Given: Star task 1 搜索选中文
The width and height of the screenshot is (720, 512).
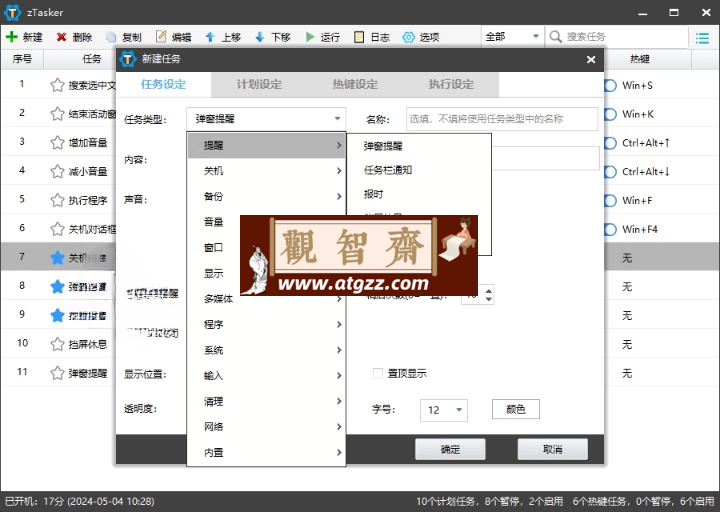Looking at the screenshot, I should point(57,85).
